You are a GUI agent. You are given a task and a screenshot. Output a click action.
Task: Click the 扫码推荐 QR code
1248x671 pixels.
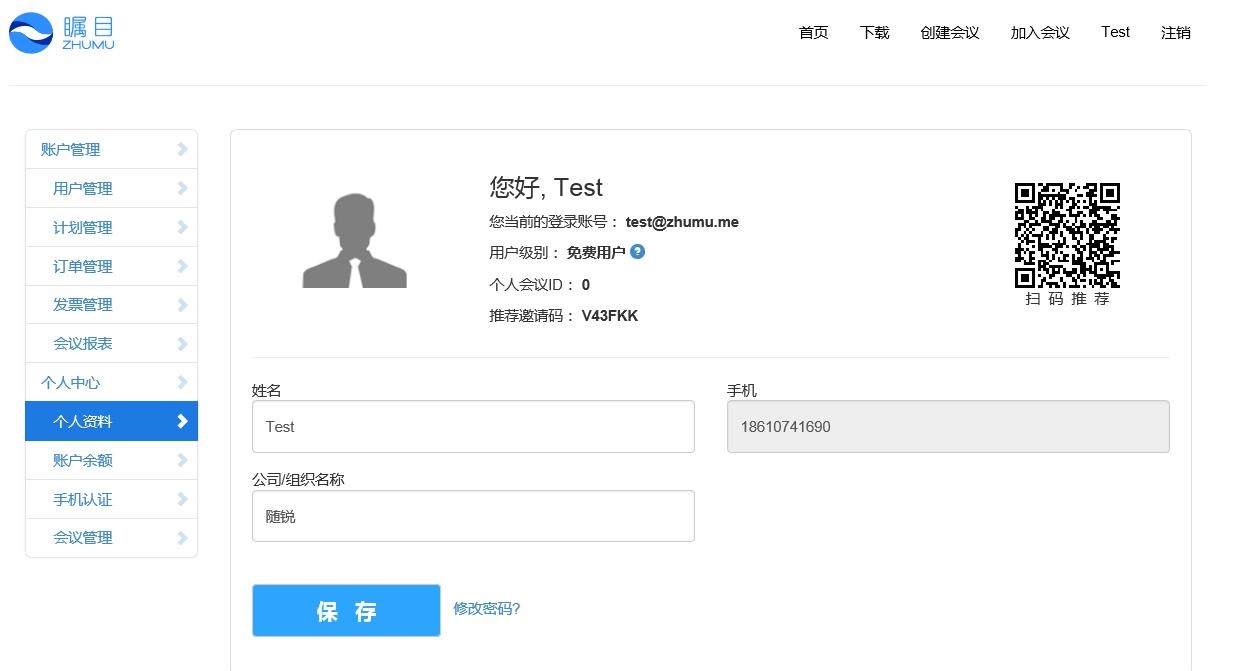pyautogui.click(x=1066, y=234)
